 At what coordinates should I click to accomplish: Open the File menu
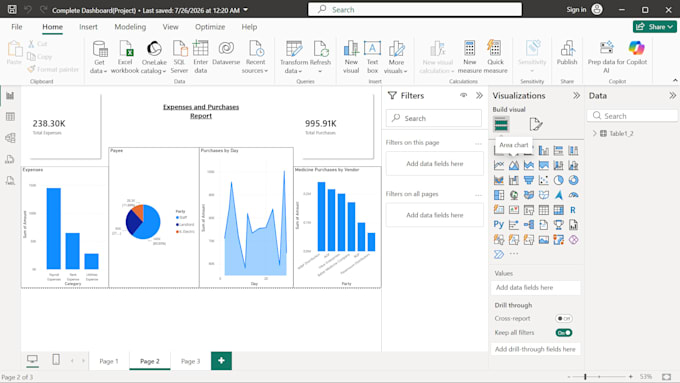coord(16,27)
